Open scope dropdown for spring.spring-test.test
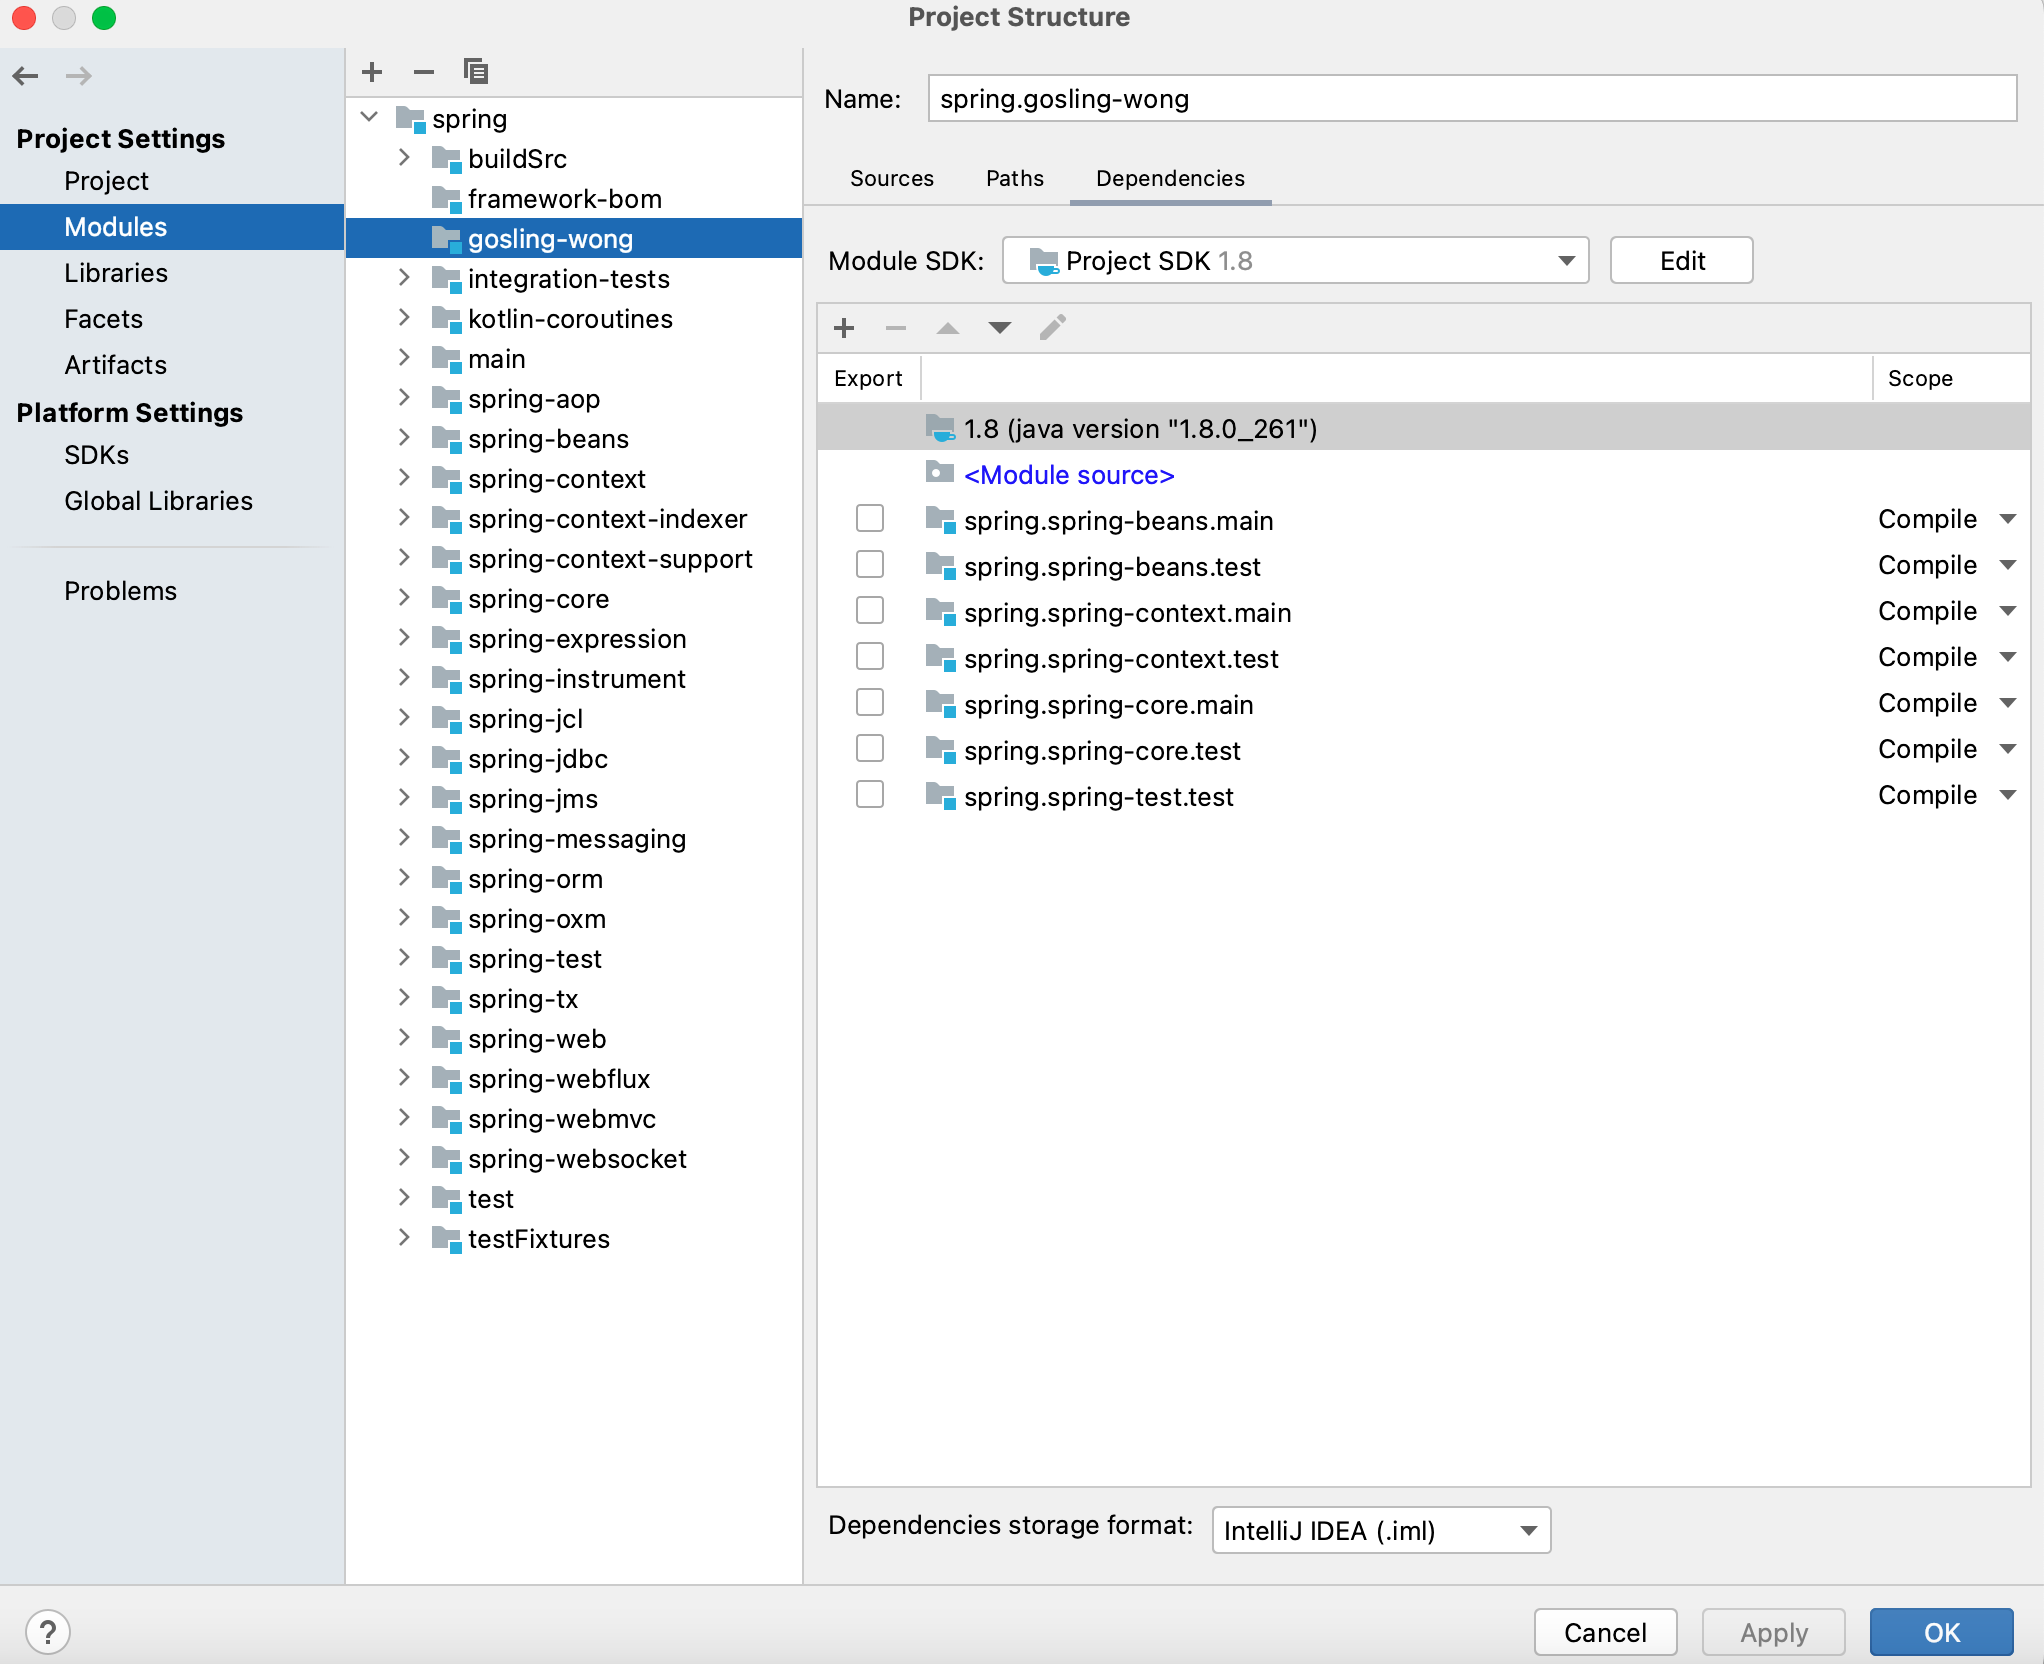The height and width of the screenshot is (1664, 2044). 2007,795
